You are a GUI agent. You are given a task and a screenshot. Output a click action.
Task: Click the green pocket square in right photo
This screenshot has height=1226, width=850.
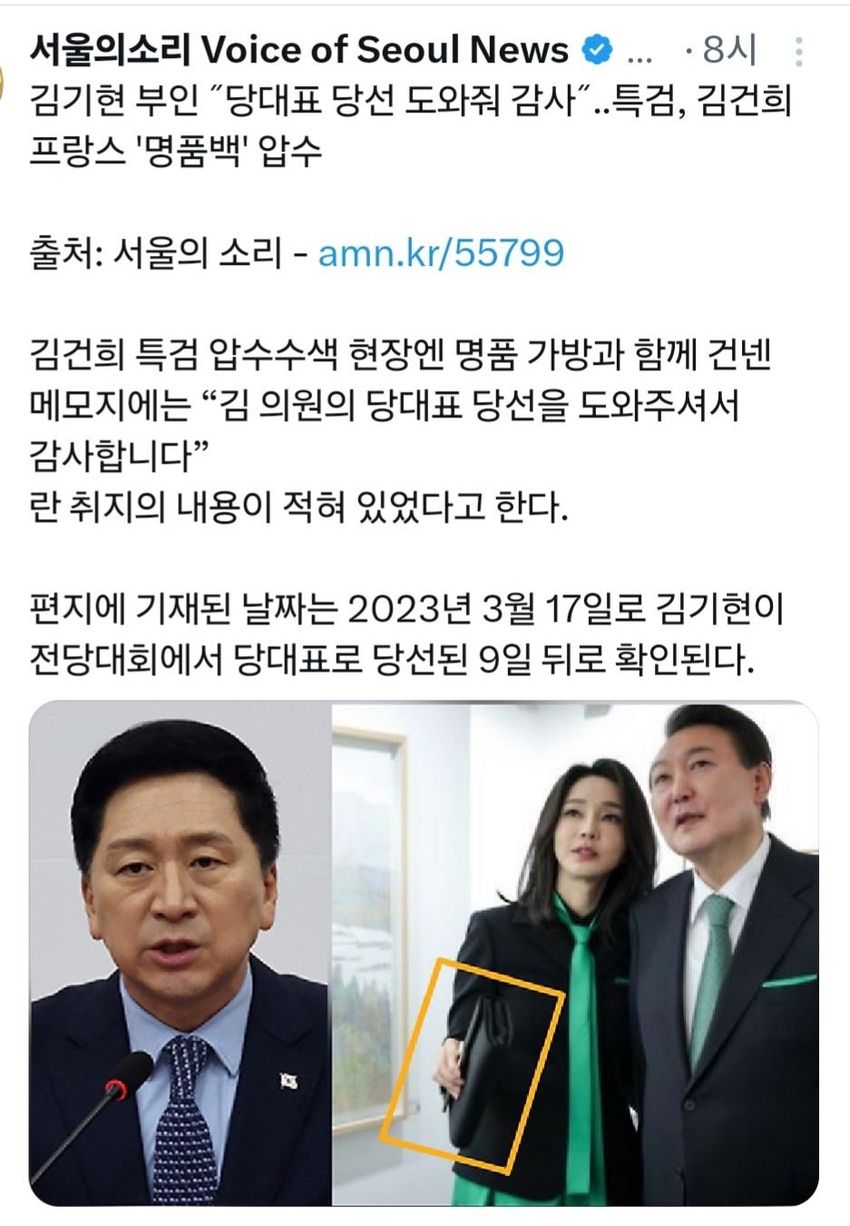(x=789, y=980)
